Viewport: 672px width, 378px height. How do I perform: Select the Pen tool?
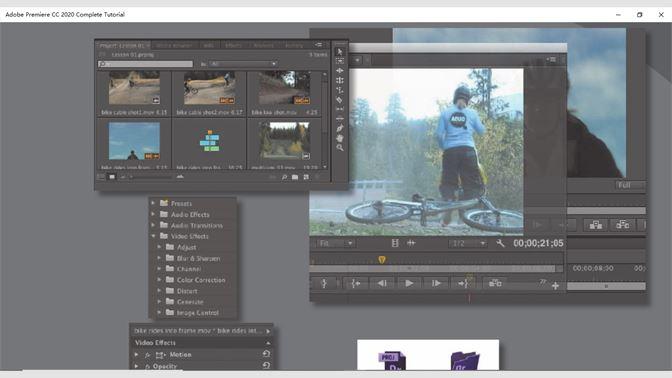click(340, 128)
